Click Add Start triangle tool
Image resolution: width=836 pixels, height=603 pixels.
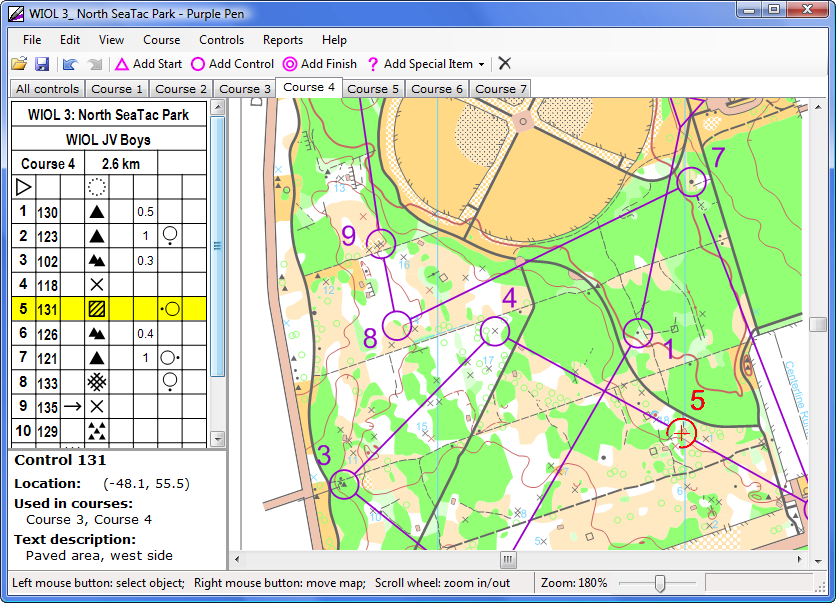click(148, 64)
